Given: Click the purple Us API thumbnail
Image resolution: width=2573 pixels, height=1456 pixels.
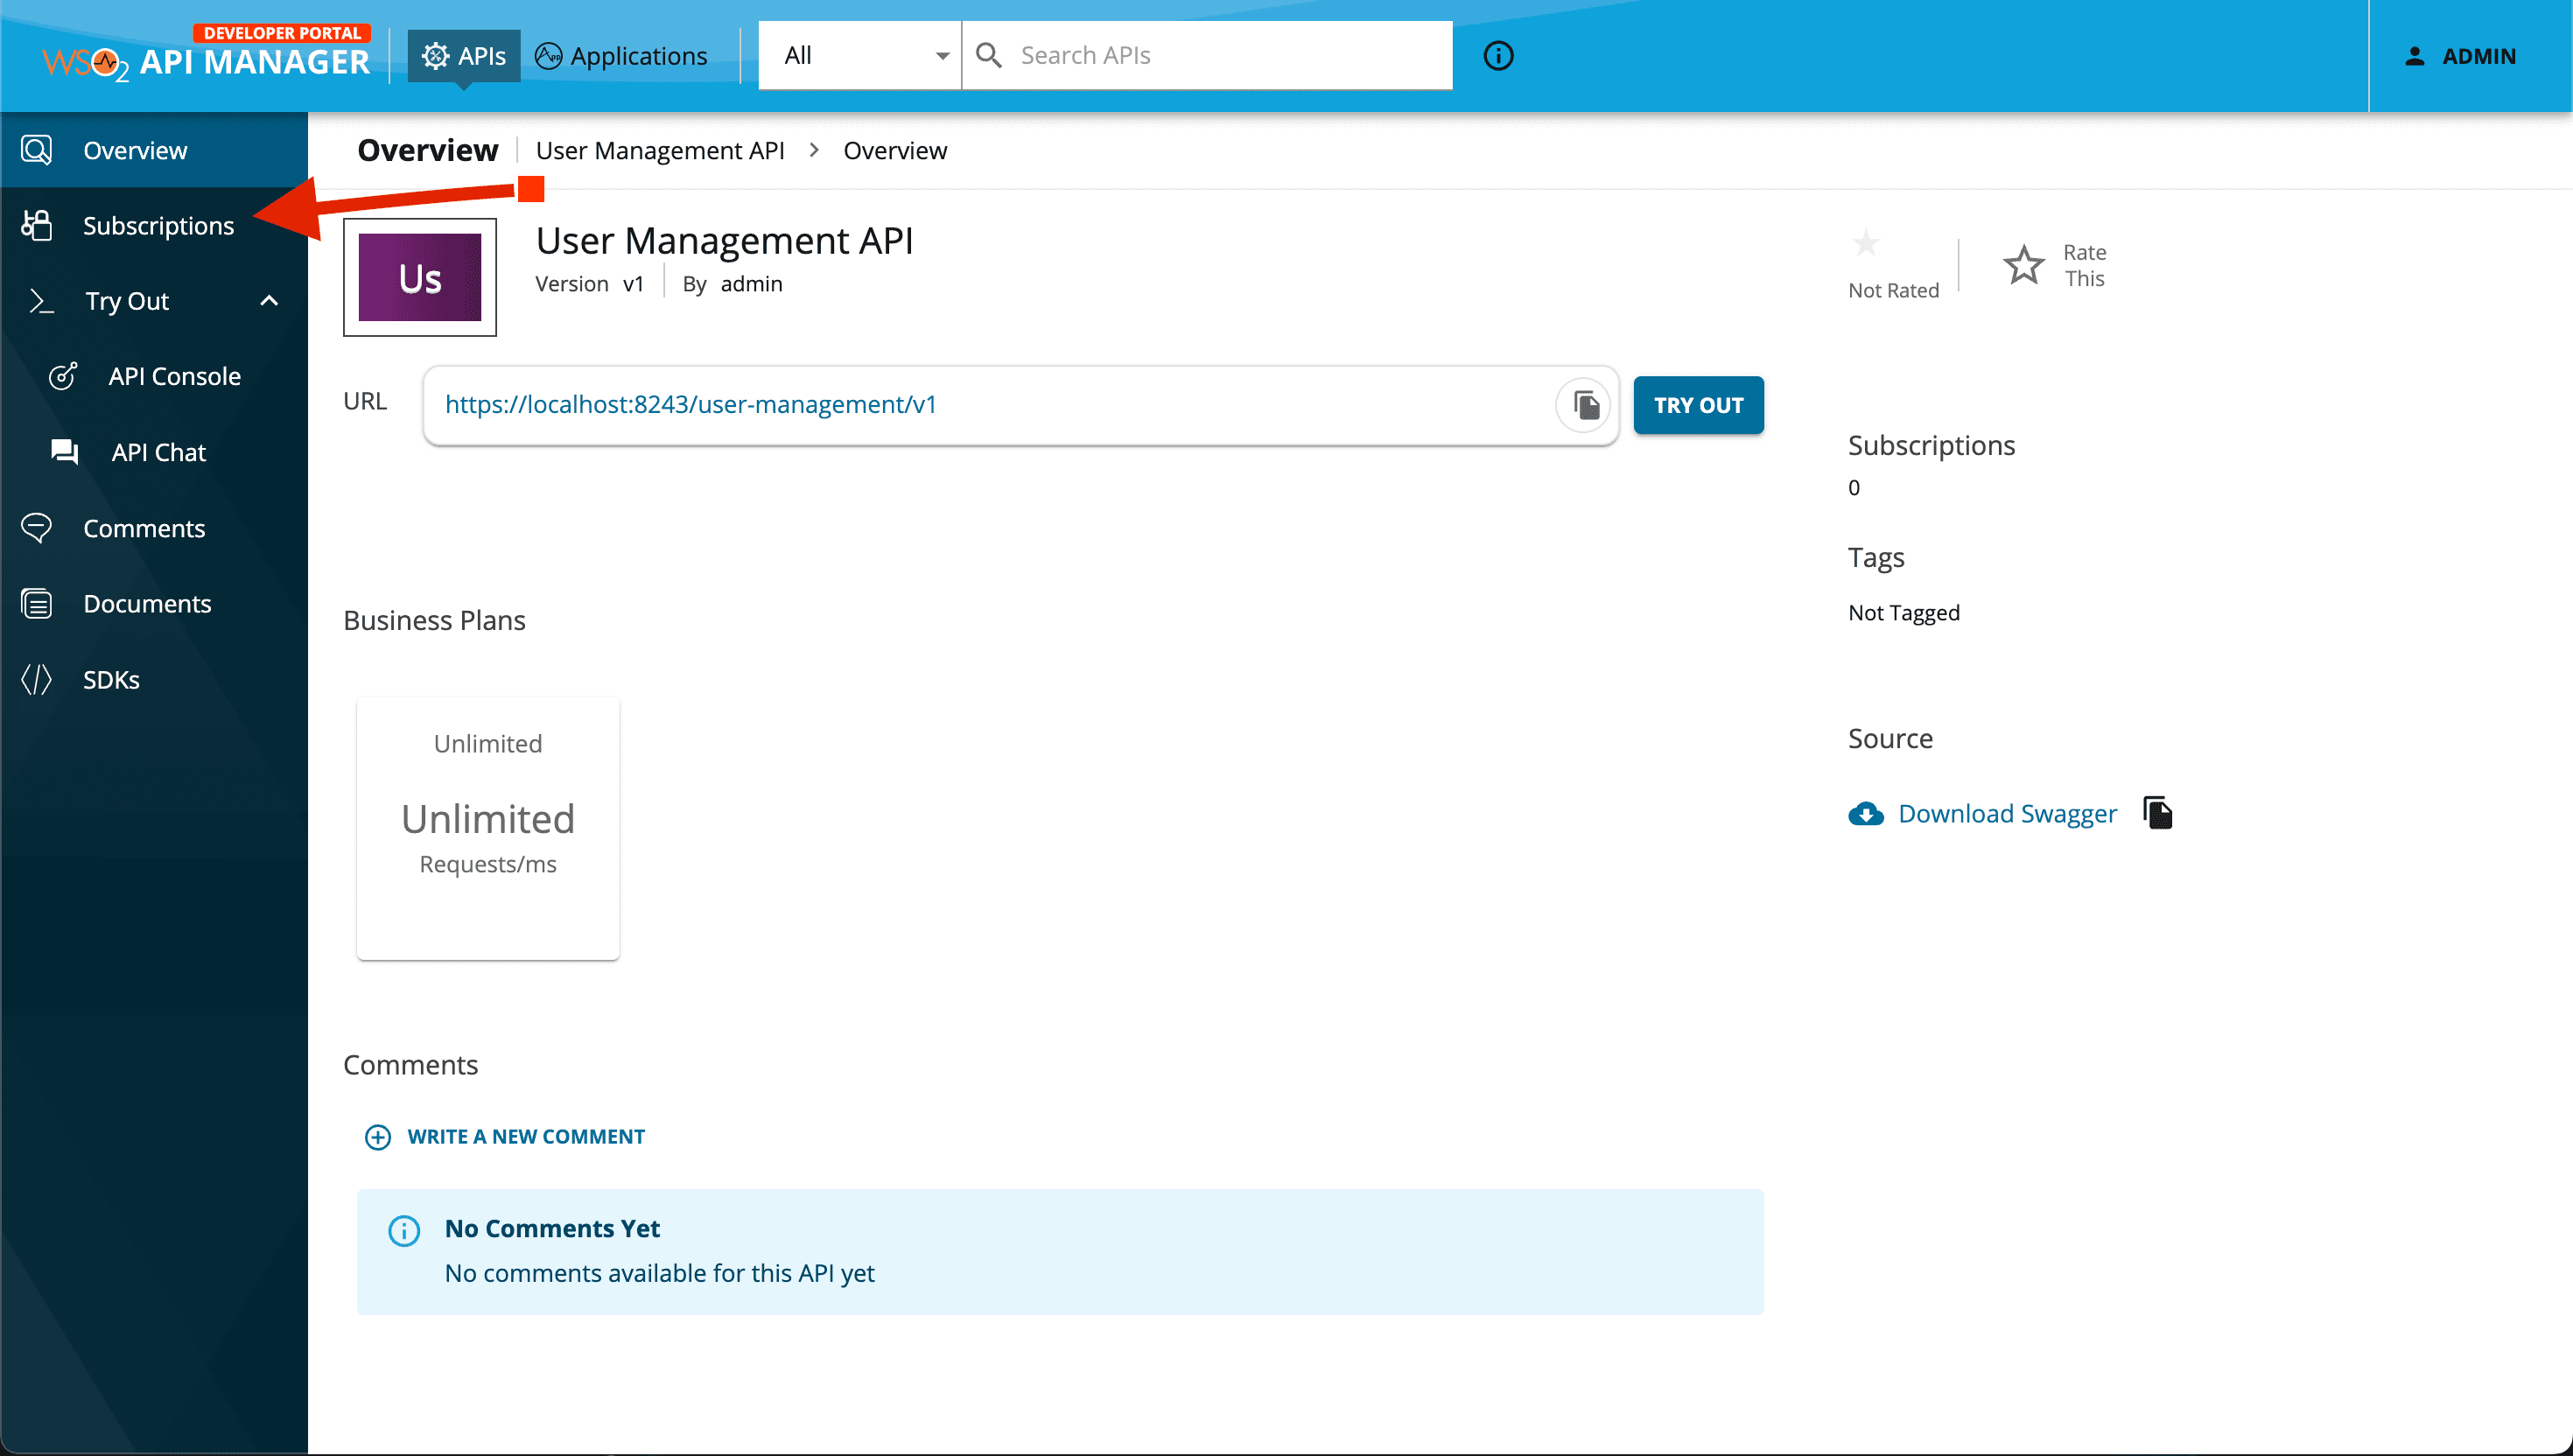Looking at the screenshot, I should pyautogui.click(x=420, y=278).
